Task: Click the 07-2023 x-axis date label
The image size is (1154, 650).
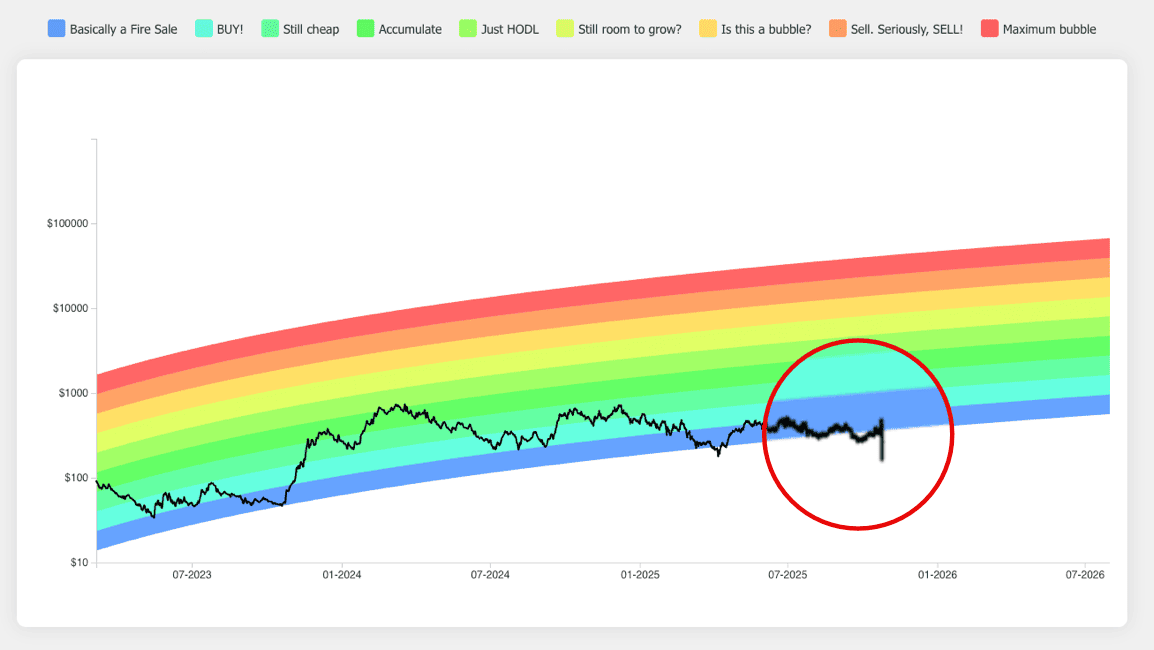Action: (x=192, y=575)
